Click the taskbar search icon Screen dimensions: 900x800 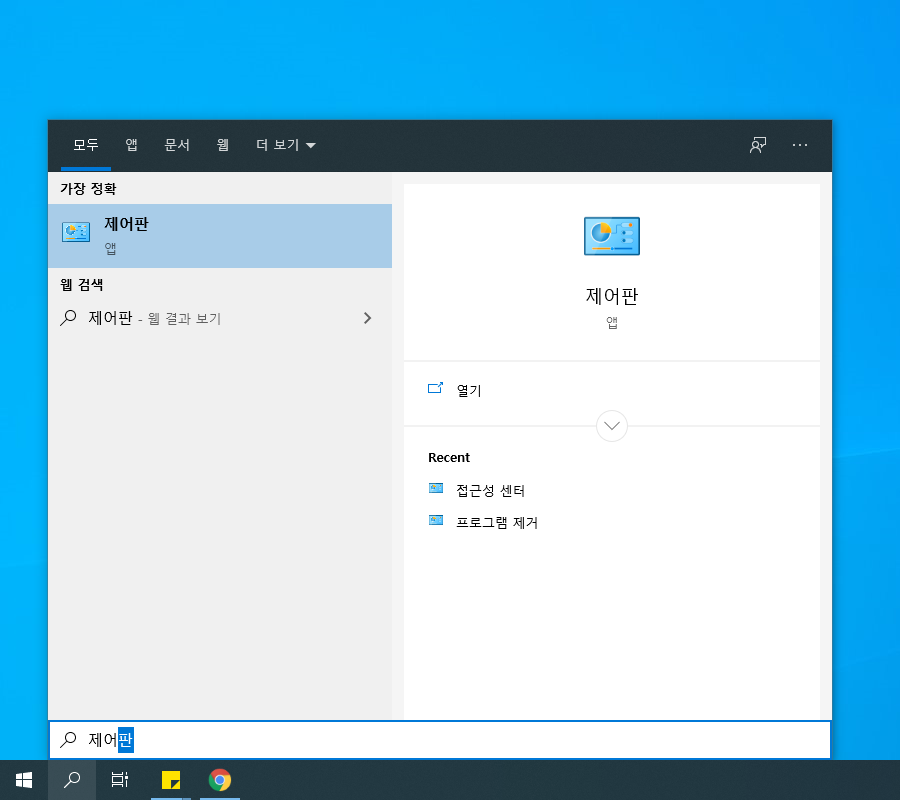tap(72, 780)
